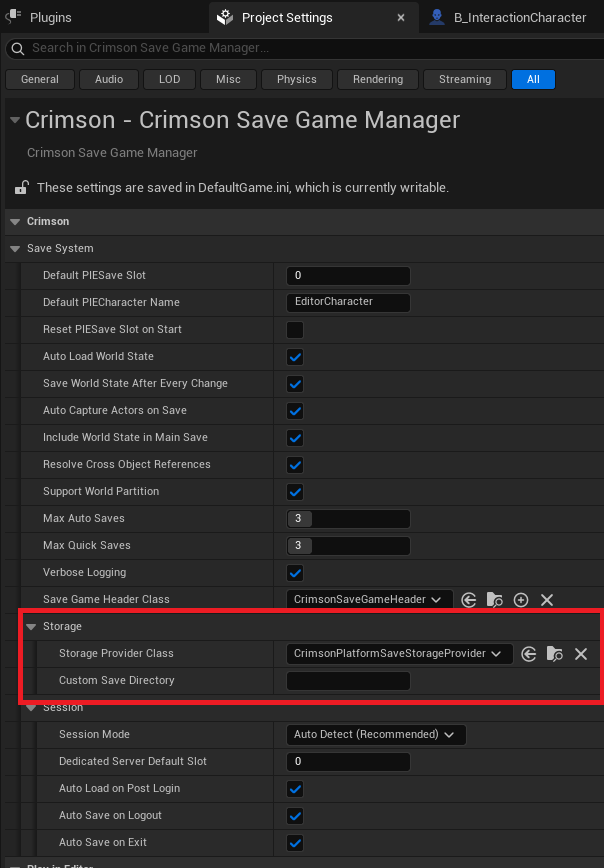The image size is (604, 868).
Task: Create new Save Game Header Class with plus icon
Action: (x=521, y=600)
